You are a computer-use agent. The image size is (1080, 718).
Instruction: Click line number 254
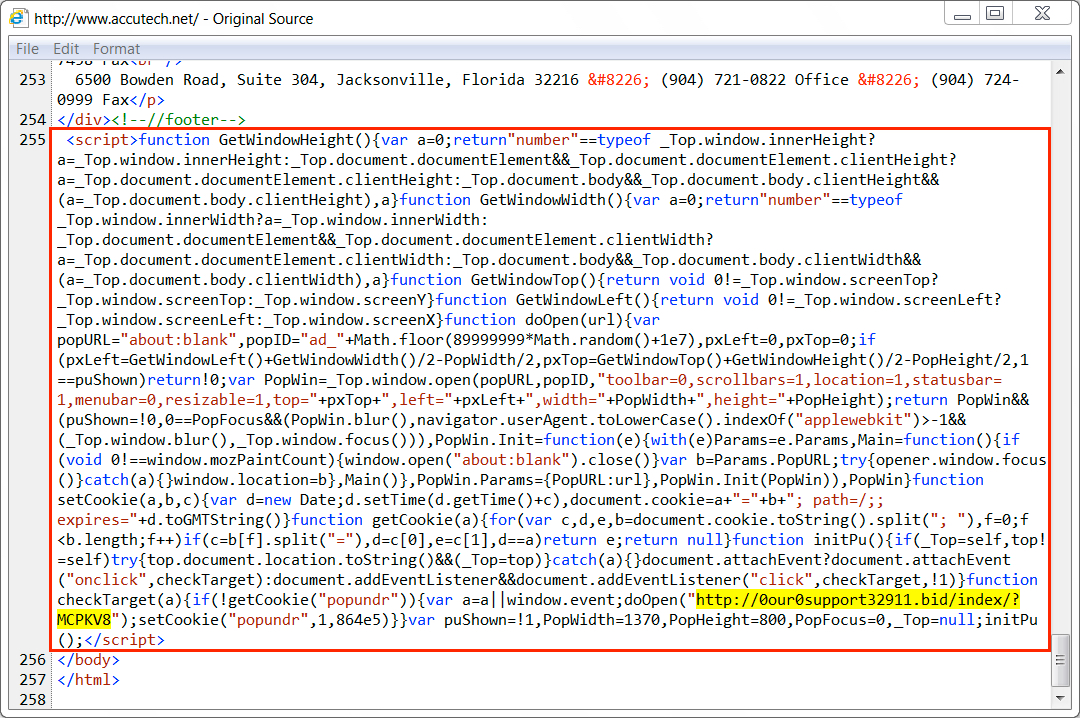[x=32, y=120]
